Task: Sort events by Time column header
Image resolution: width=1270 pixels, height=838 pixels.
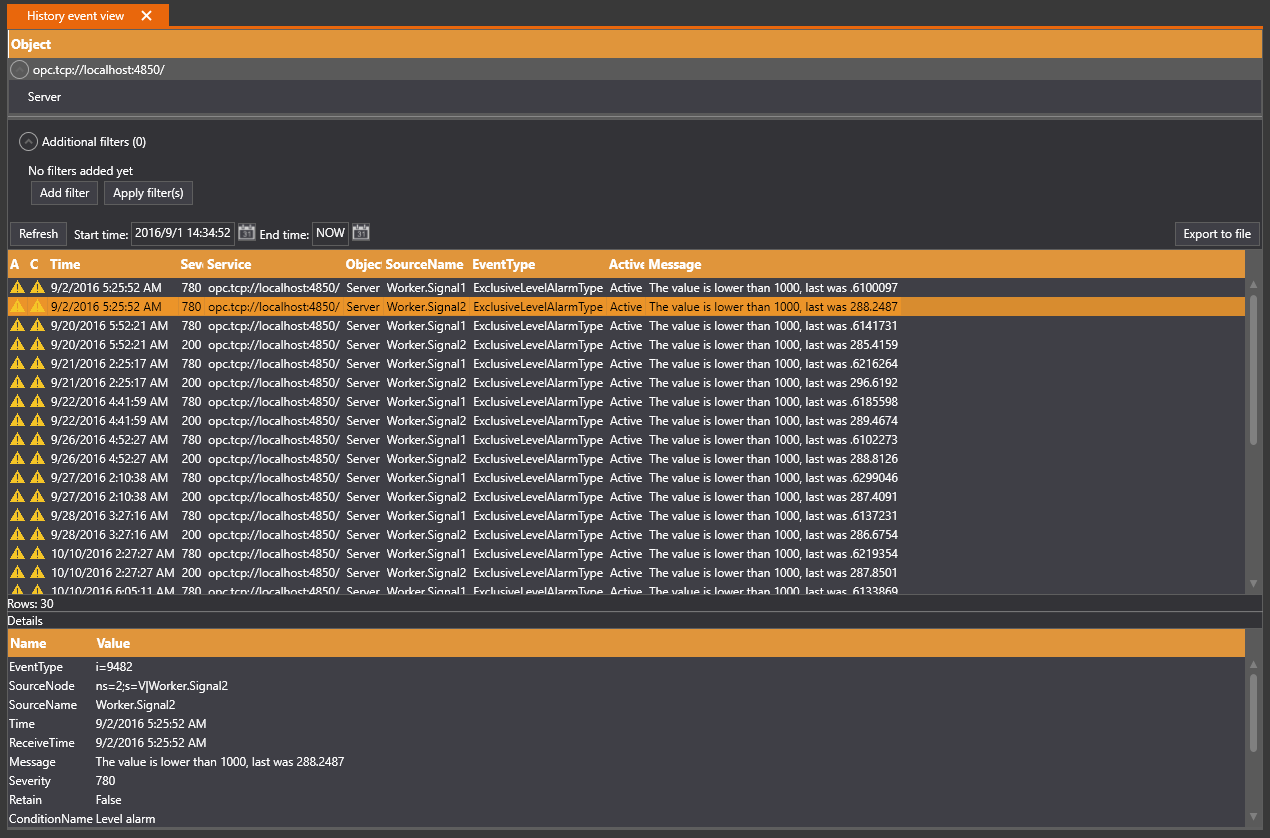Action: point(65,265)
